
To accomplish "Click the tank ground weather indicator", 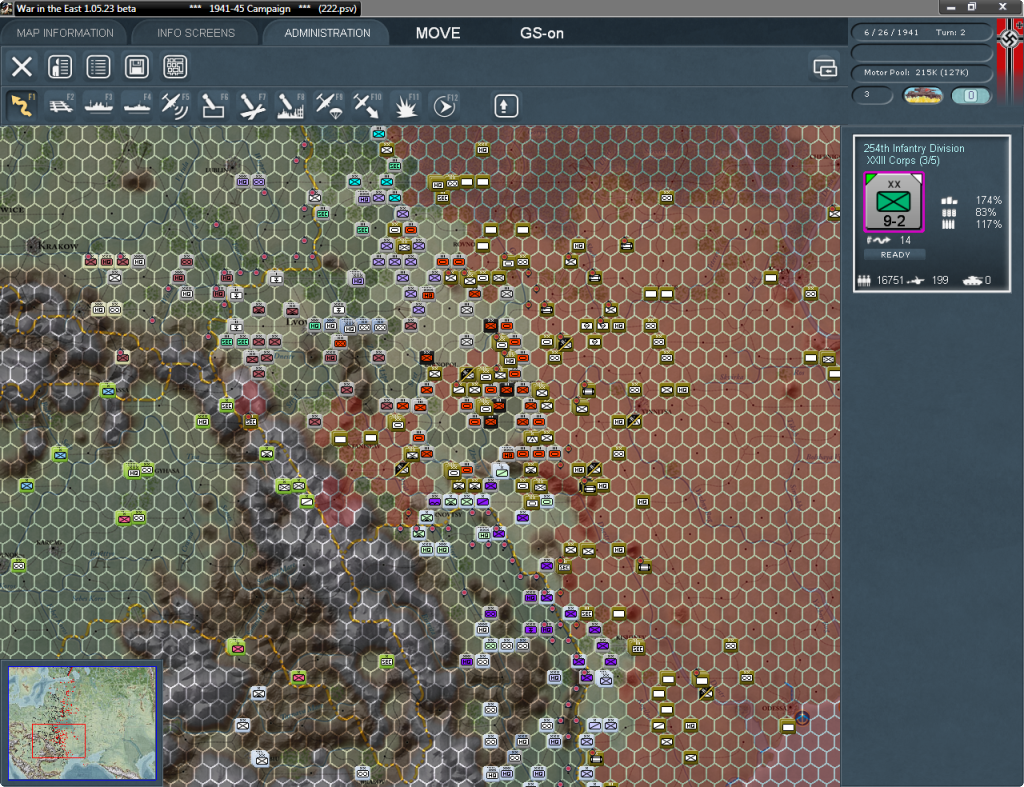I will click(x=923, y=95).
